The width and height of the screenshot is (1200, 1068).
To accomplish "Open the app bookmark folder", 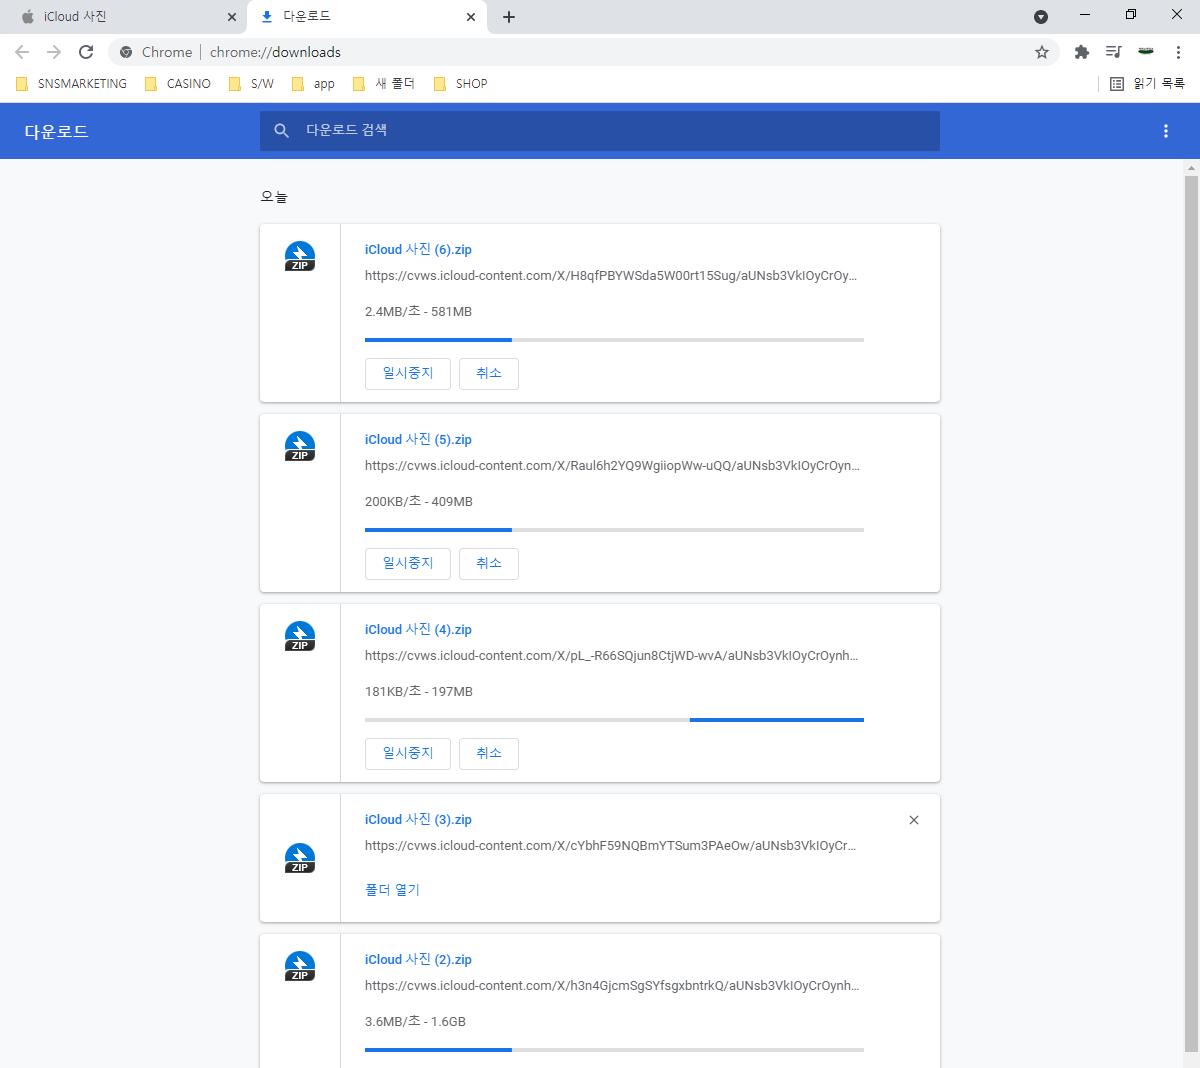I will 313,84.
